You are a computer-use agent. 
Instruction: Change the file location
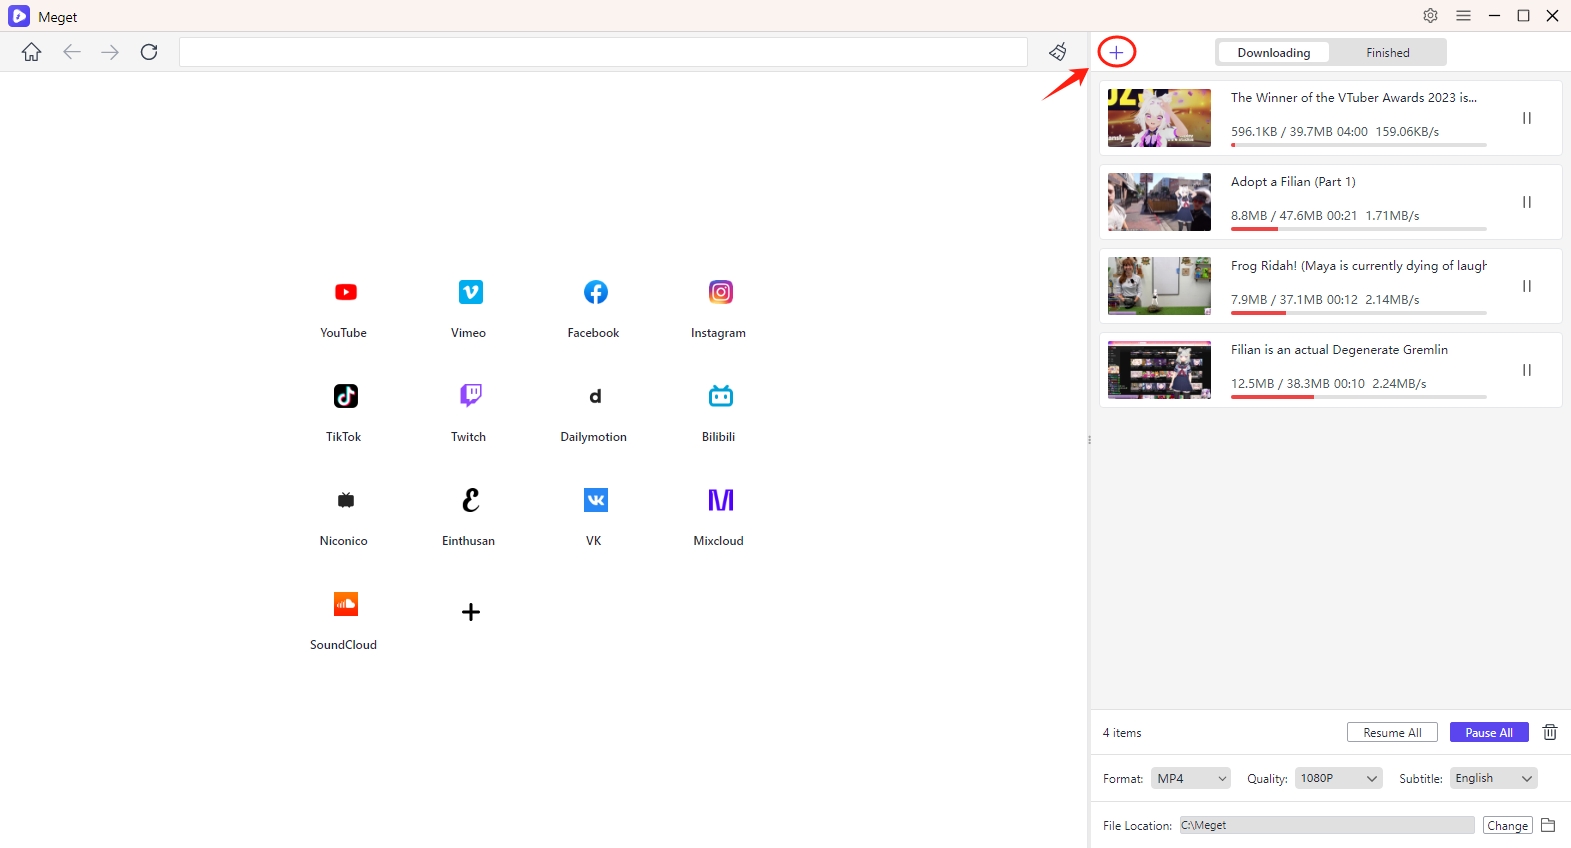(x=1507, y=825)
